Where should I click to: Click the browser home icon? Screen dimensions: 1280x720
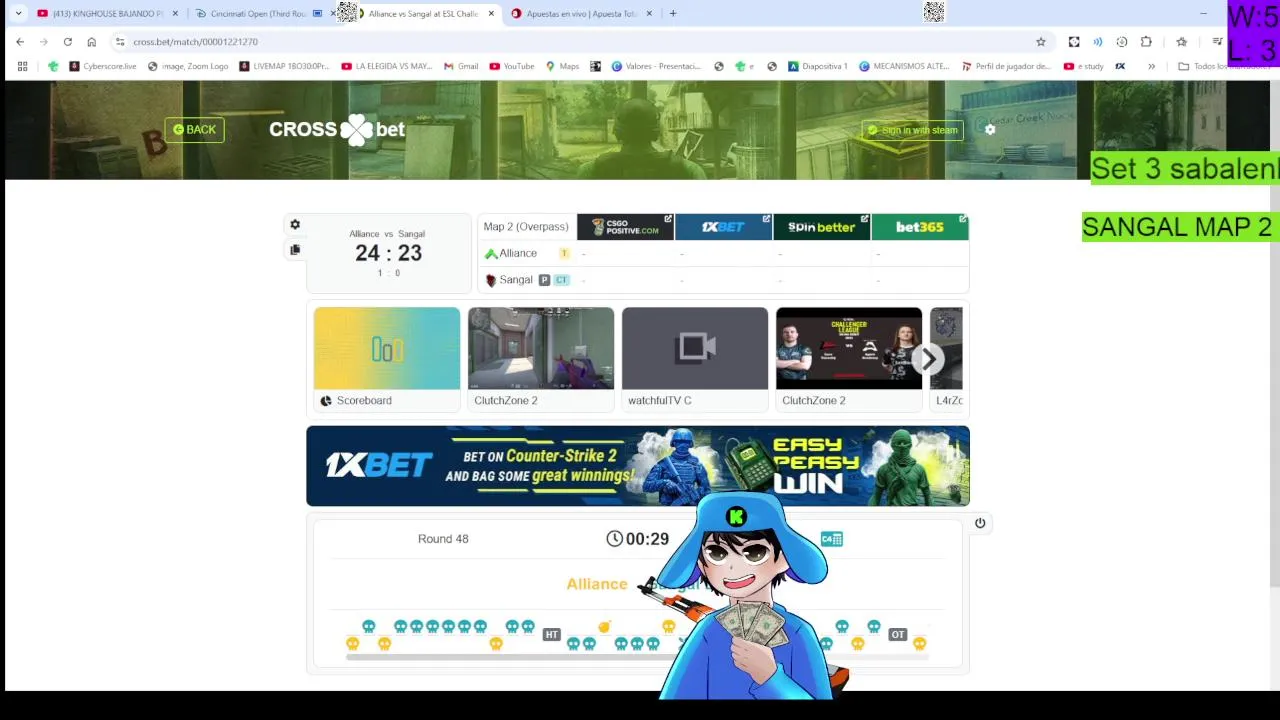[91, 42]
